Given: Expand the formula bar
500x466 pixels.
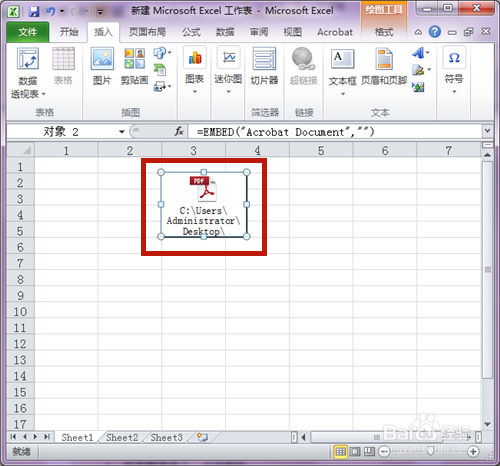Looking at the screenshot, I should click(487, 131).
